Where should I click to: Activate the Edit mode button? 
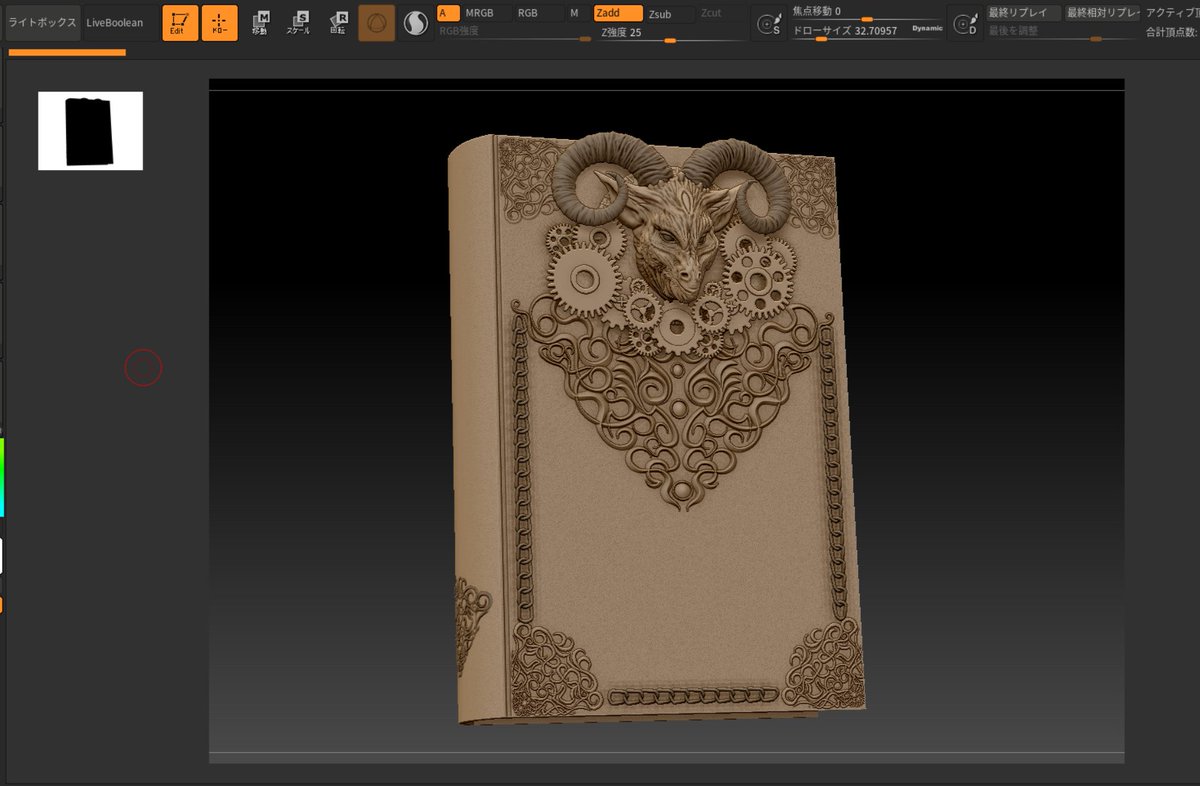(x=180, y=22)
